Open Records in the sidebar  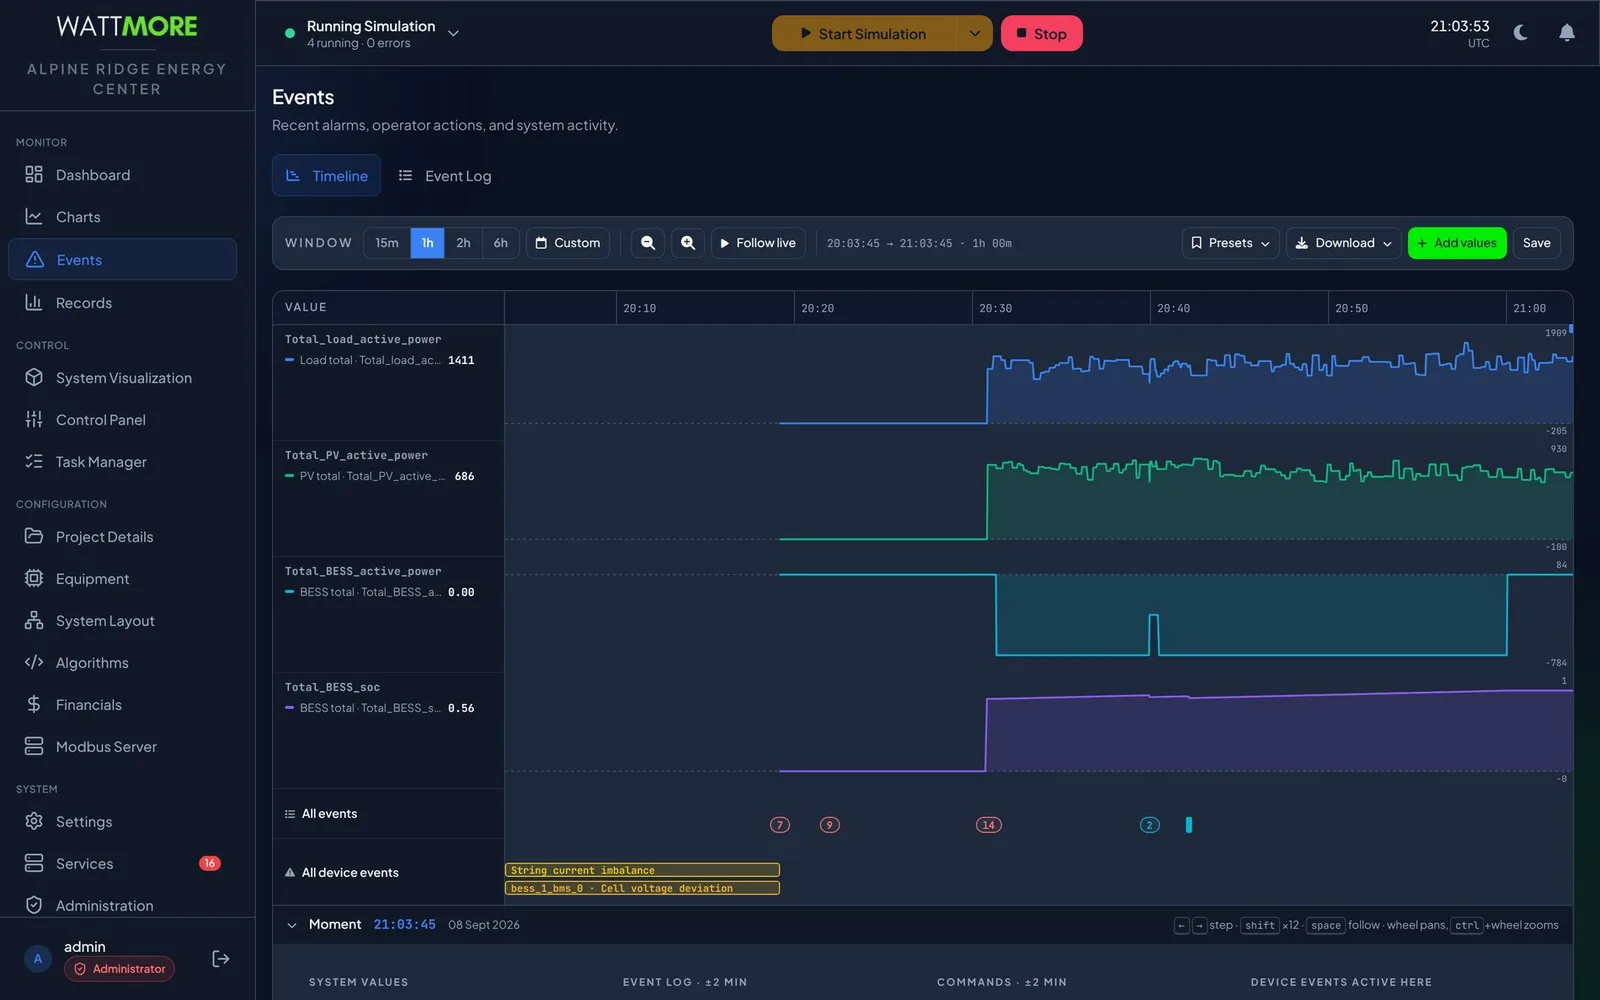click(x=122, y=303)
